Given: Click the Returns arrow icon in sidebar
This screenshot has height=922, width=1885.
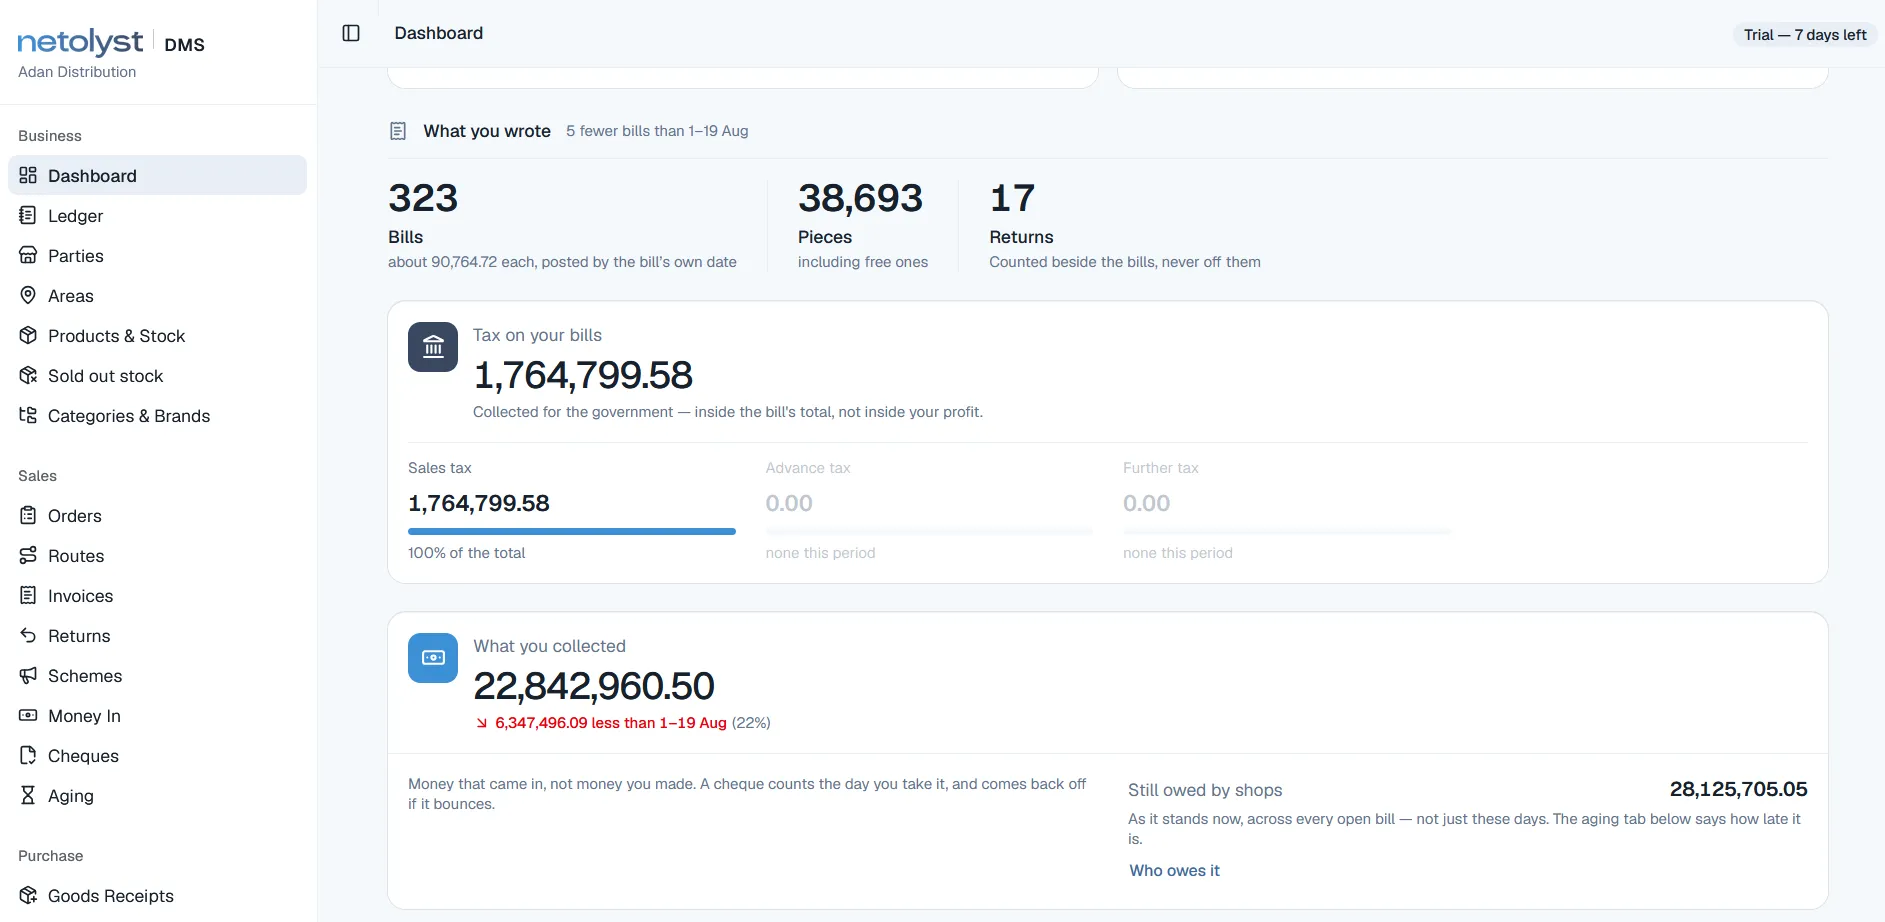Looking at the screenshot, I should tap(28, 635).
